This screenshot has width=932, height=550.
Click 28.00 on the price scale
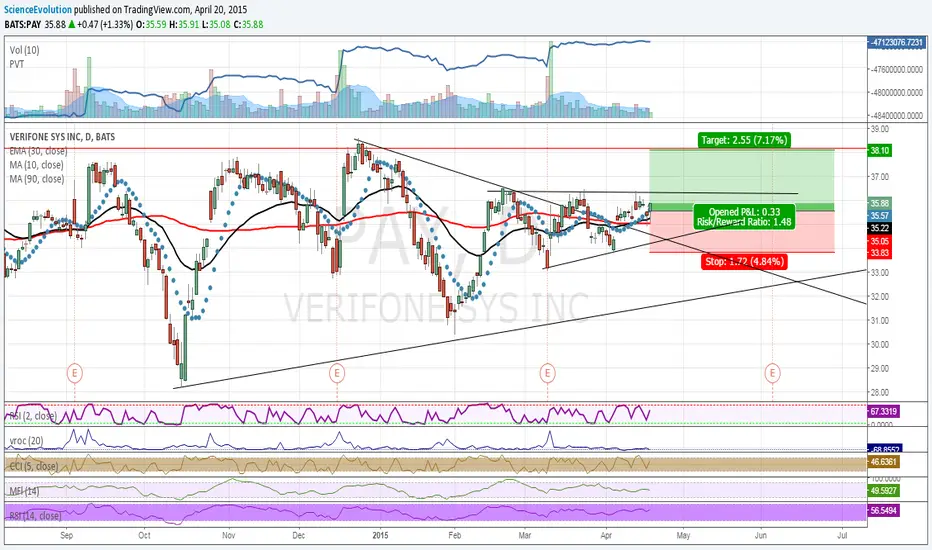(880, 392)
